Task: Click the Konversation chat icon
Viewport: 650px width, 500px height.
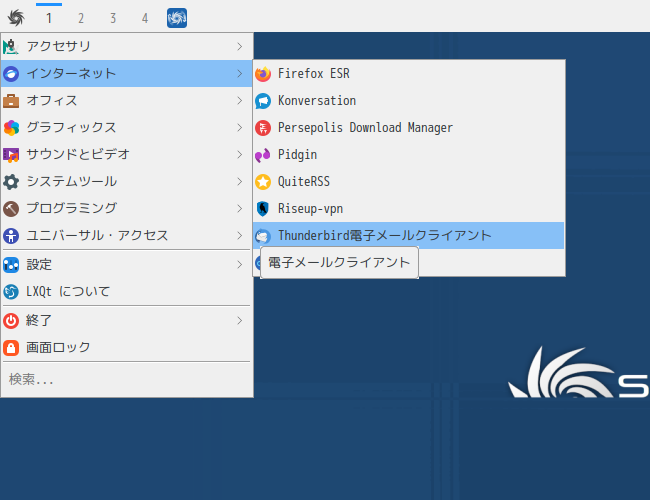Action: pos(263,101)
